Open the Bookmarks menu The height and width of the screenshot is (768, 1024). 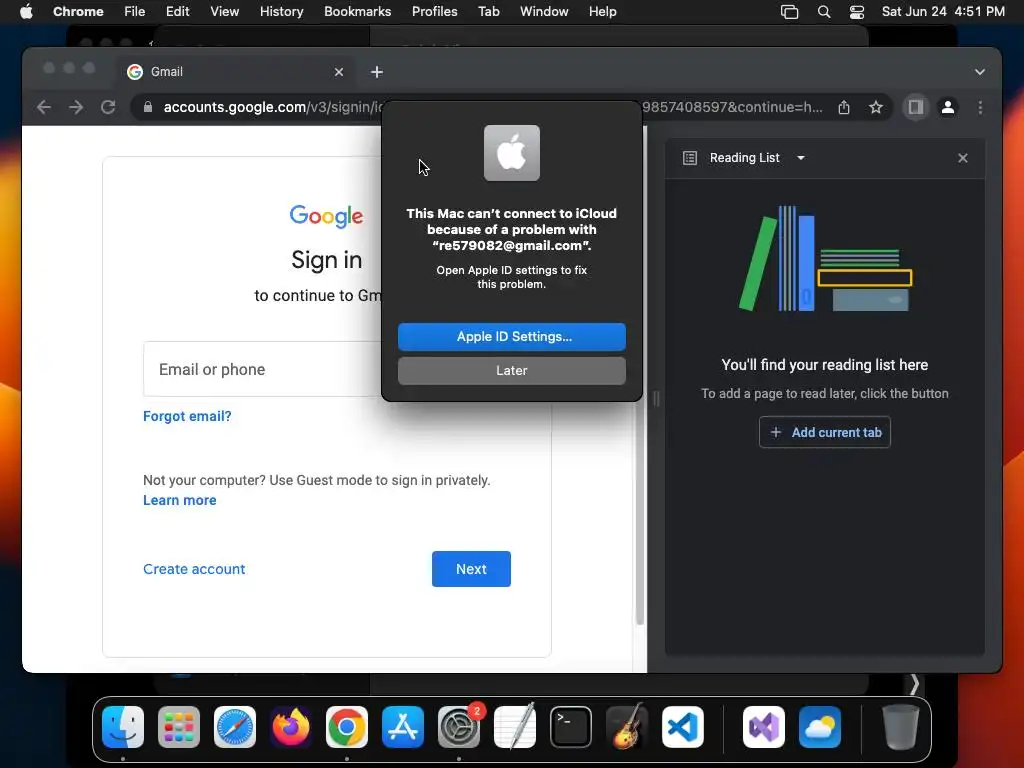click(x=358, y=12)
